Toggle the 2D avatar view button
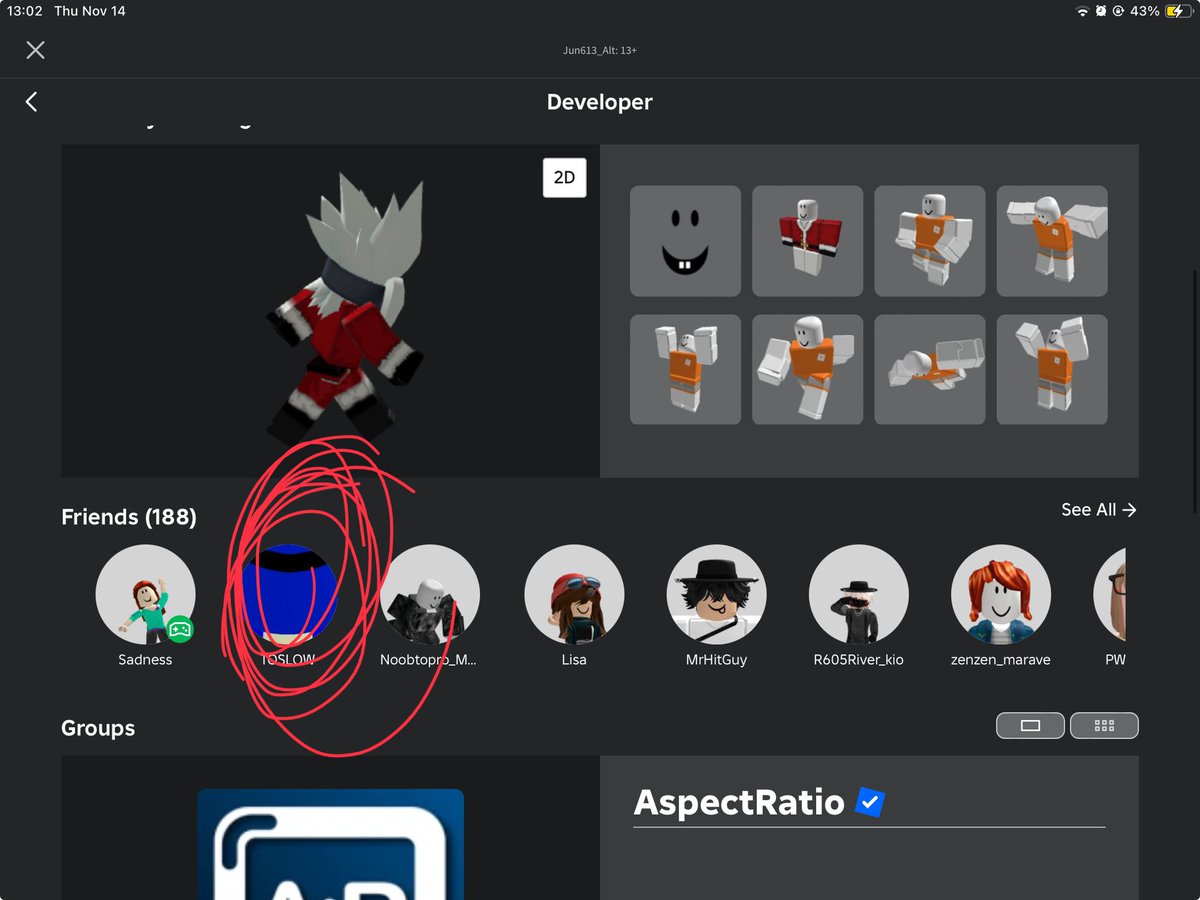Image resolution: width=1200 pixels, height=900 pixels. pos(565,177)
